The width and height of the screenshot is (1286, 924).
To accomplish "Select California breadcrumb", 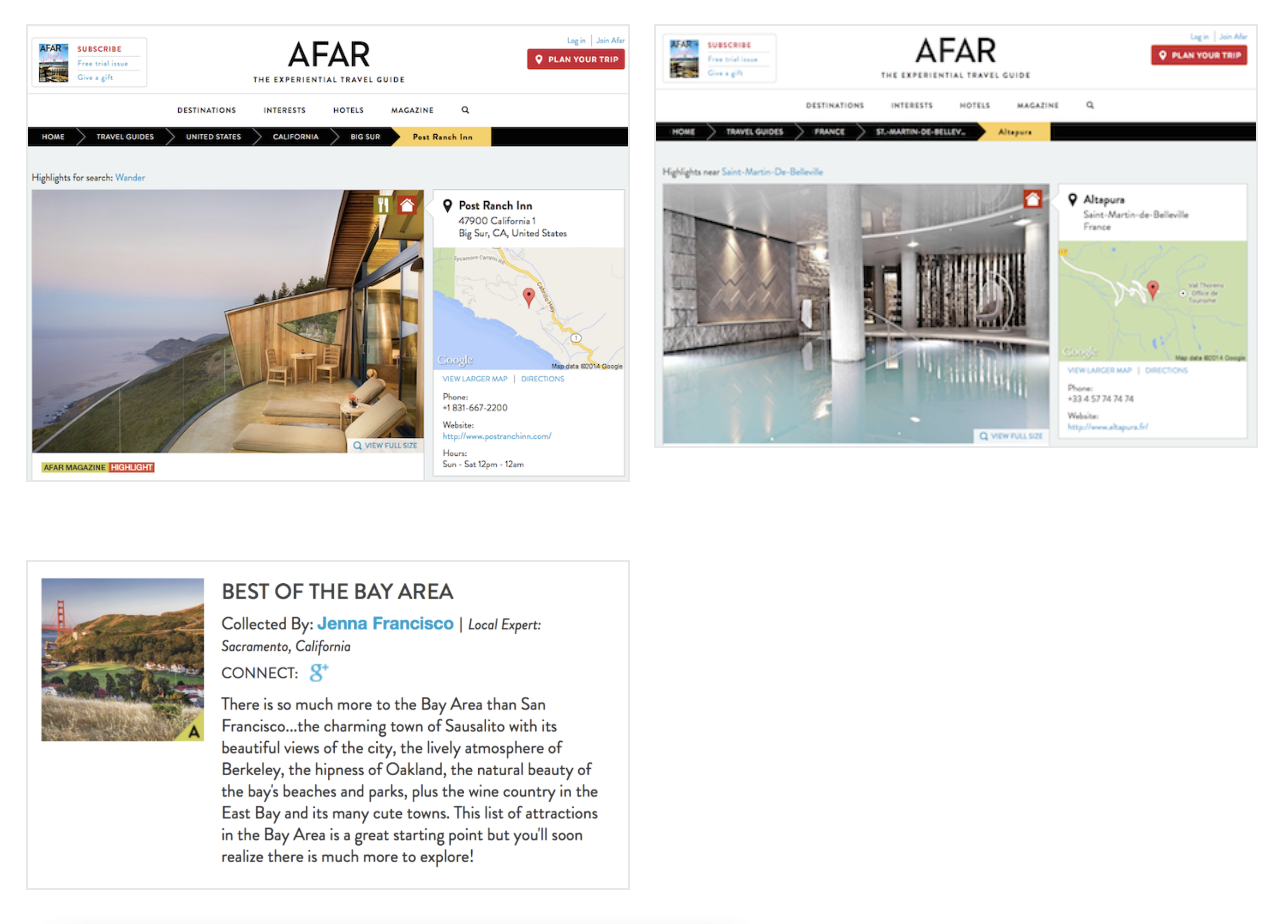I will (x=296, y=137).
